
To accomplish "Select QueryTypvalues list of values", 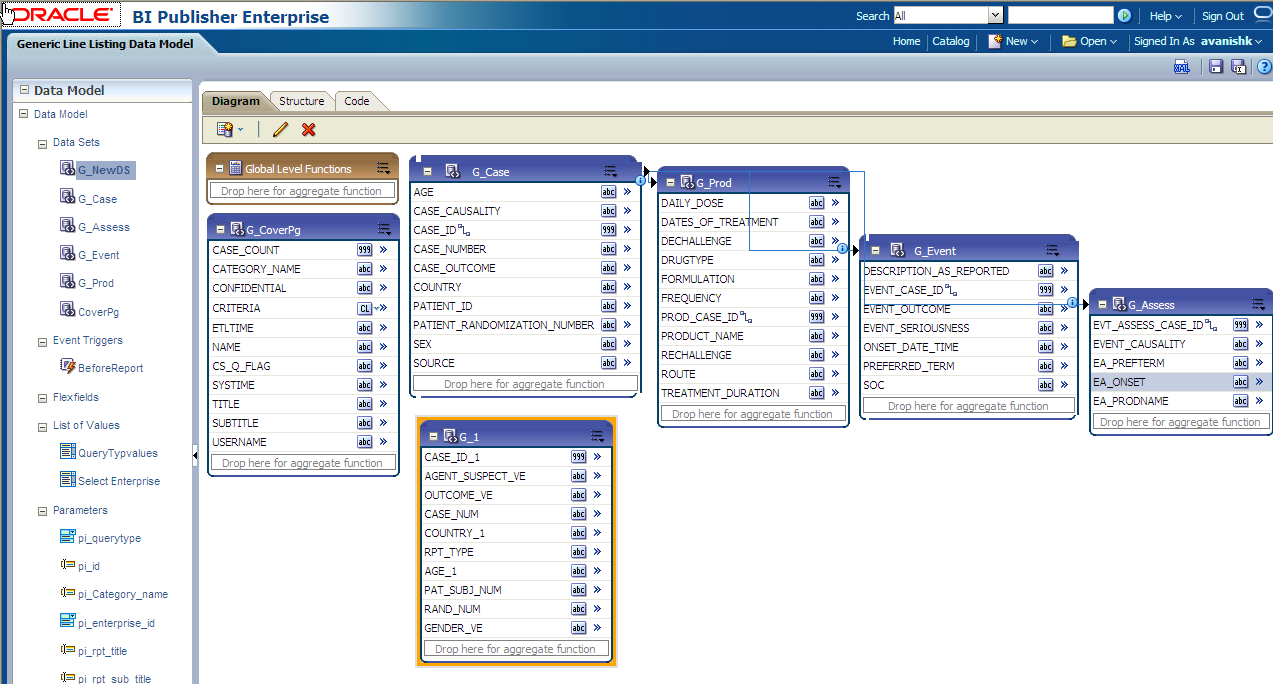I will pos(118,453).
